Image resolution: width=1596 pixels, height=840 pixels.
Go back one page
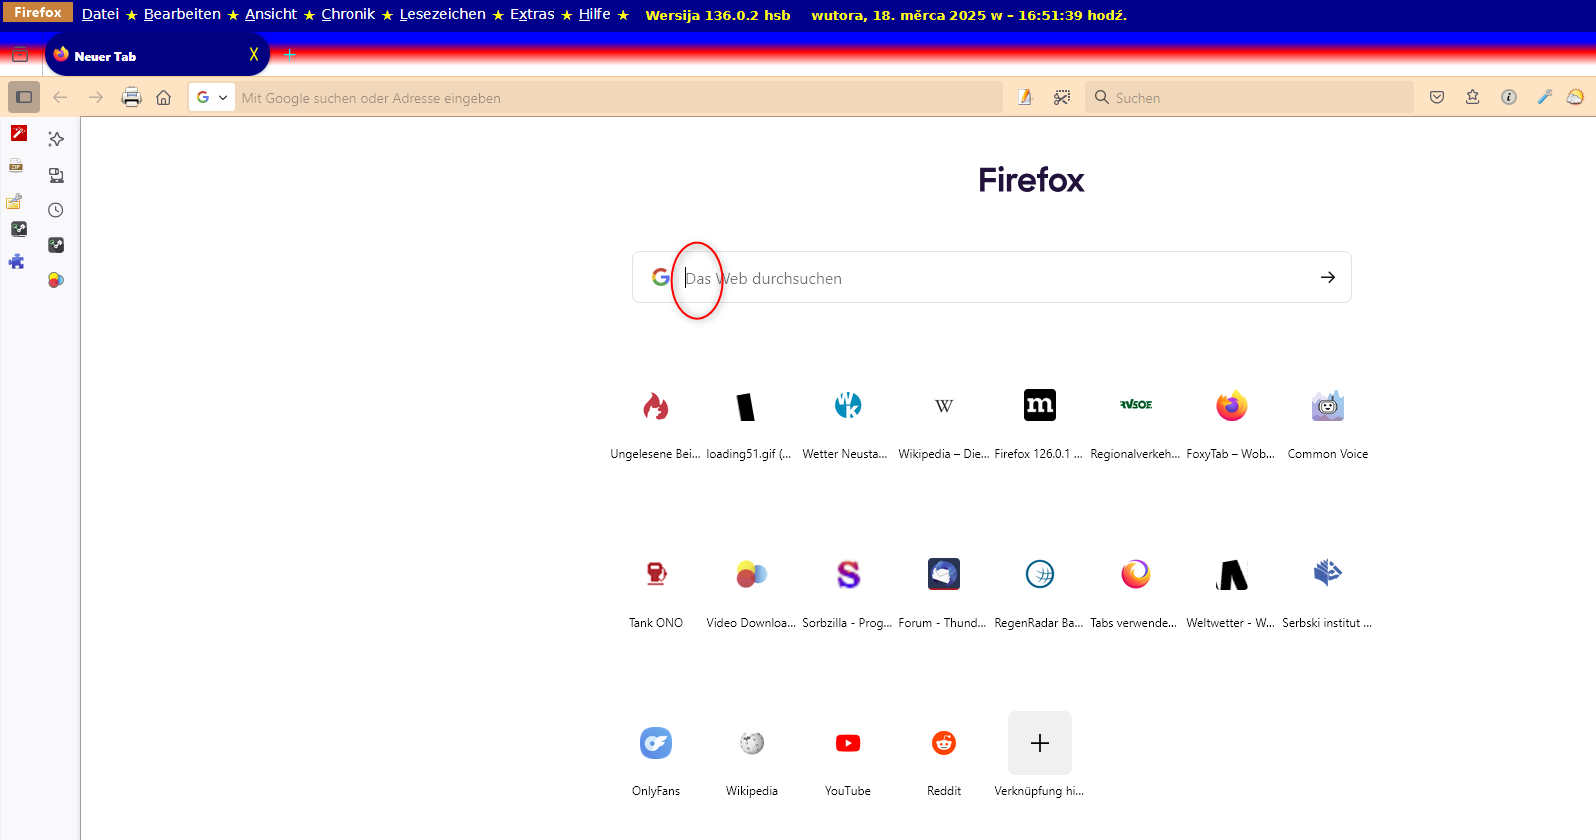coord(60,97)
